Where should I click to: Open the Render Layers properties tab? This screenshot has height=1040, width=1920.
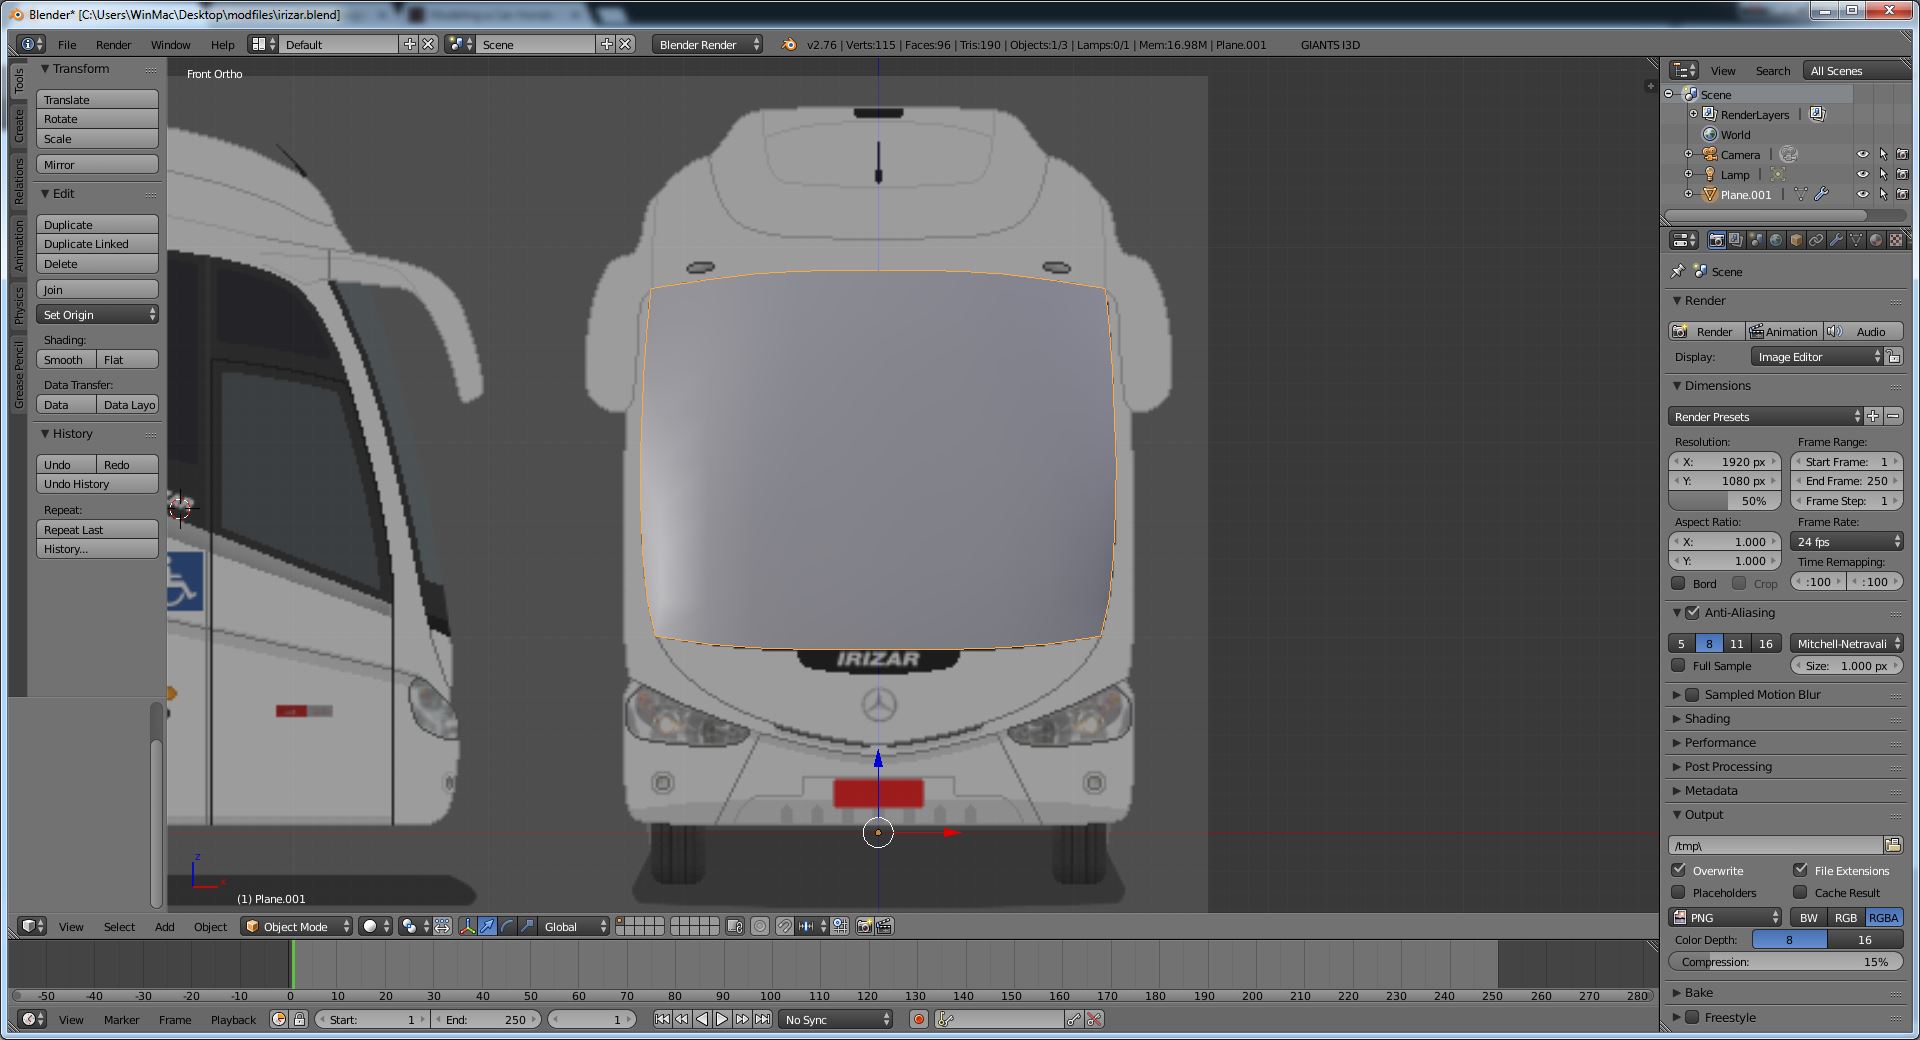point(1736,240)
